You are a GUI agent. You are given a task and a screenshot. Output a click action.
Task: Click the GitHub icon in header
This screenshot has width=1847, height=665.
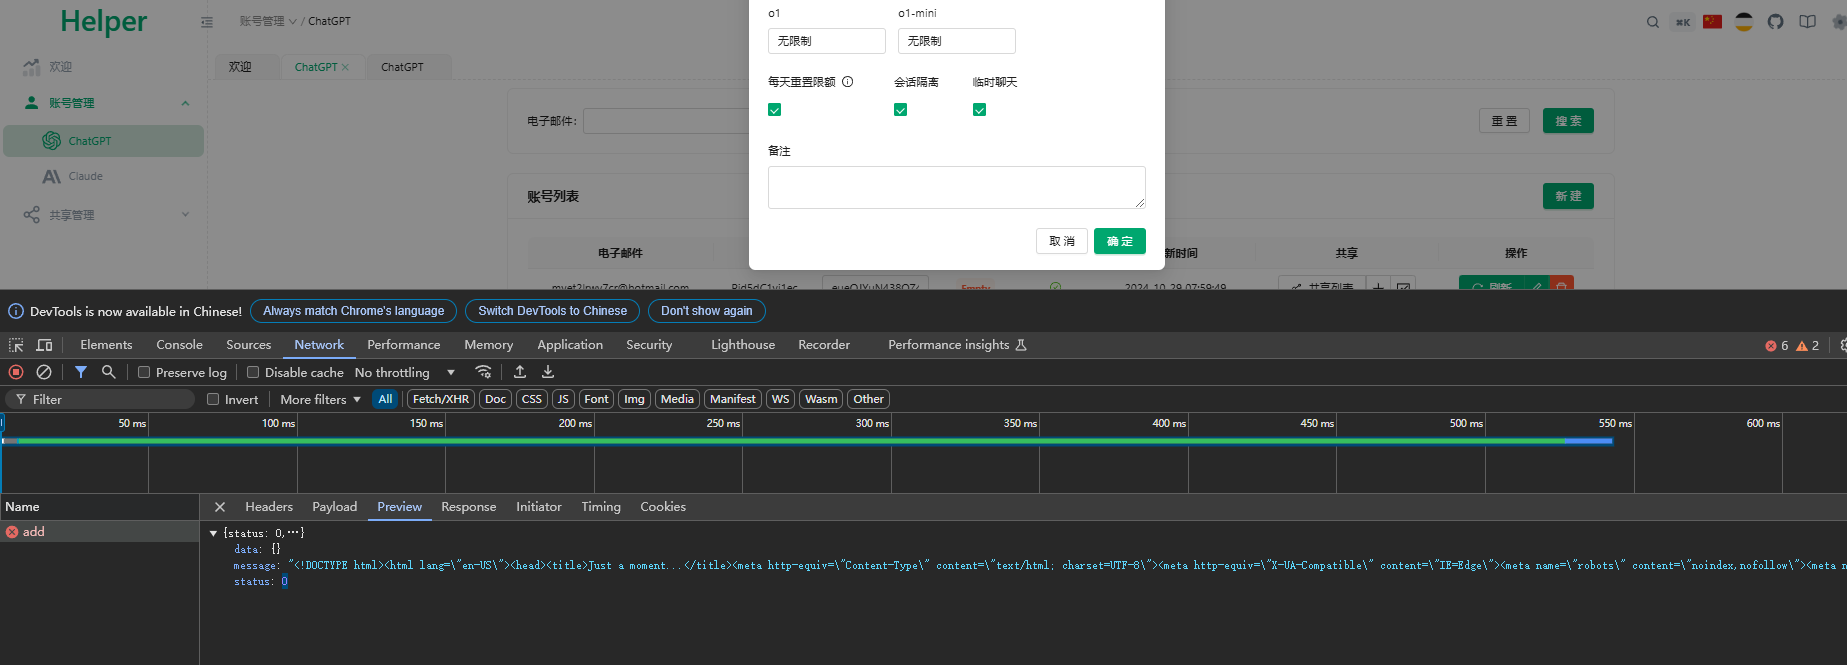[x=1775, y=22]
